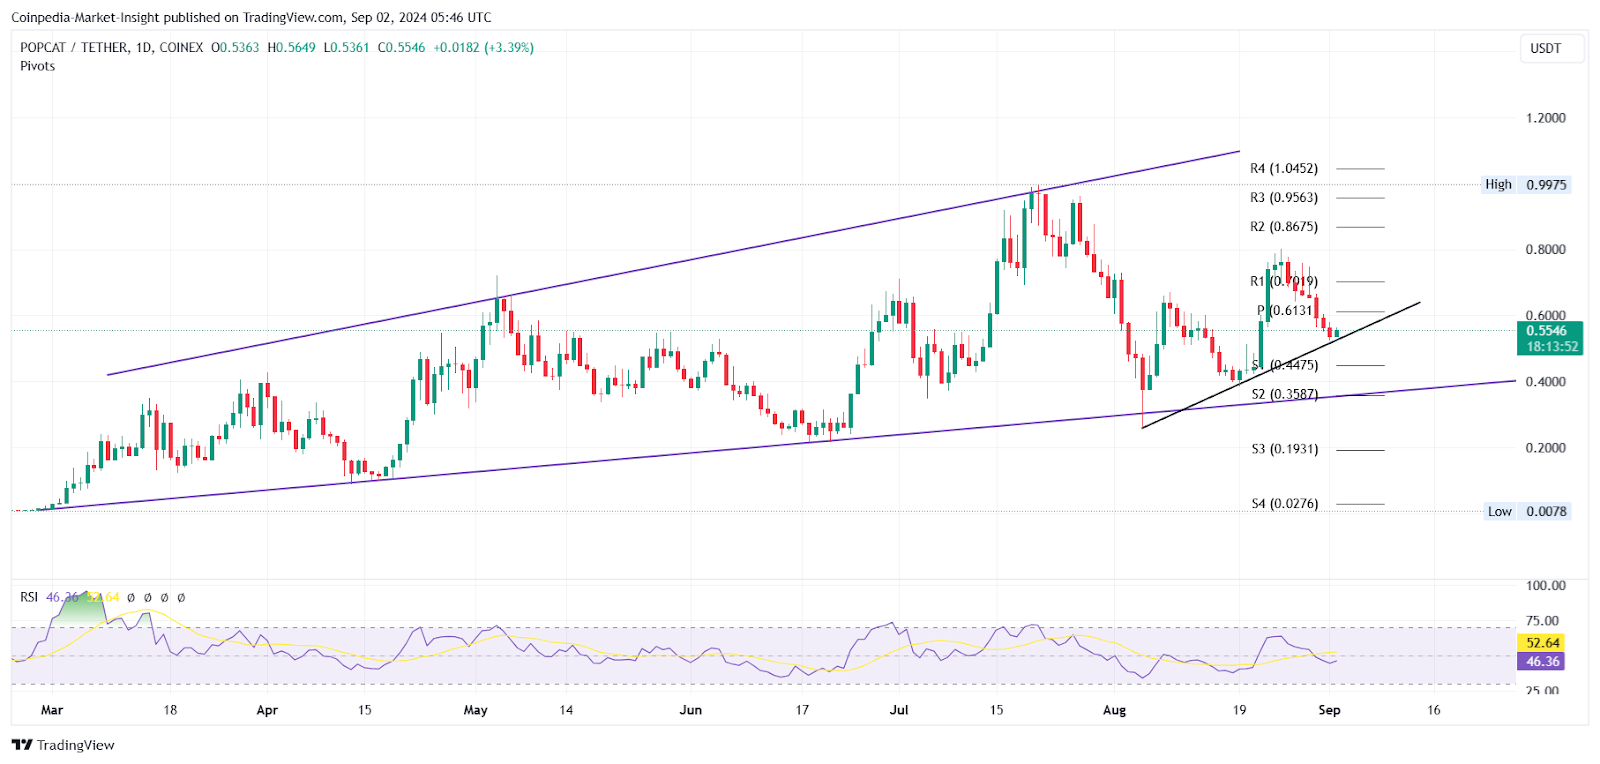
Task: Click the Jun date on time axis
Action: pyautogui.click(x=691, y=710)
